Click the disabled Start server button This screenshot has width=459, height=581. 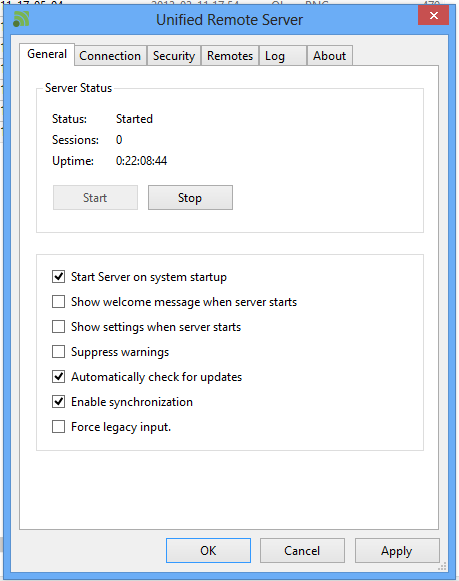tap(95, 198)
